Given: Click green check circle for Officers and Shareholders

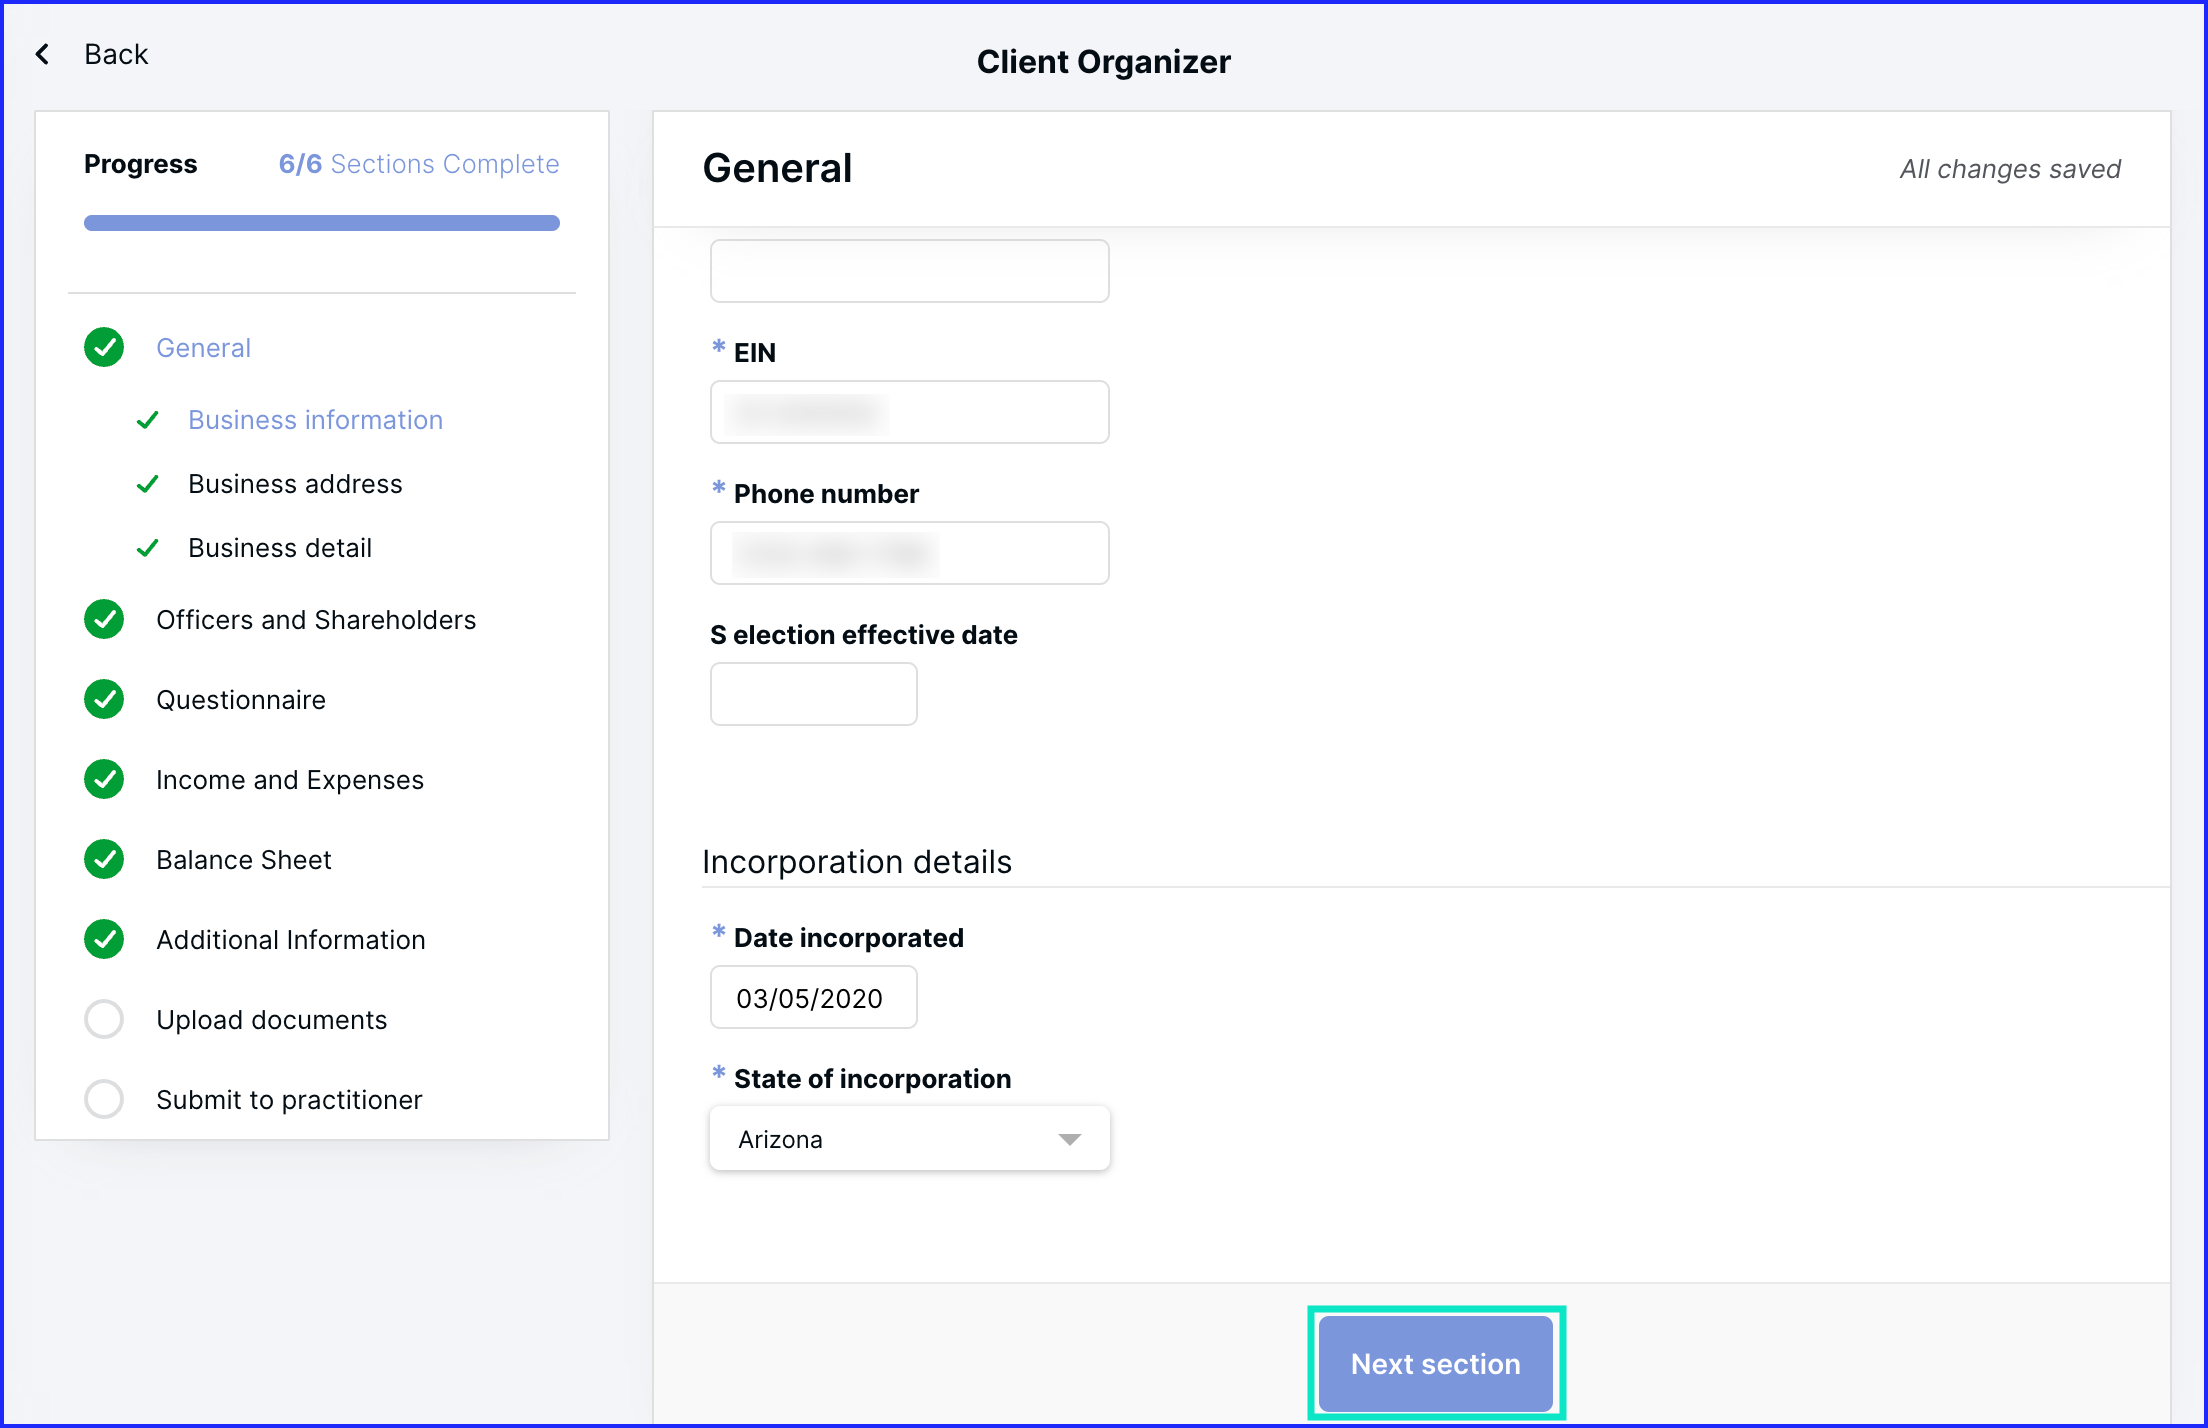Looking at the screenshot, I should pos(104,619).
